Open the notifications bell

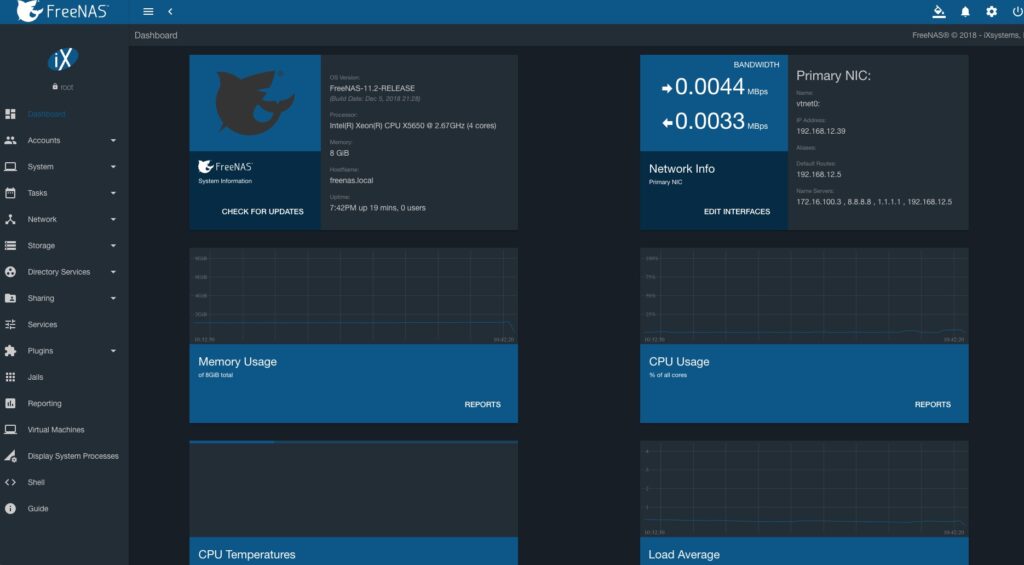tap(965, 12)
